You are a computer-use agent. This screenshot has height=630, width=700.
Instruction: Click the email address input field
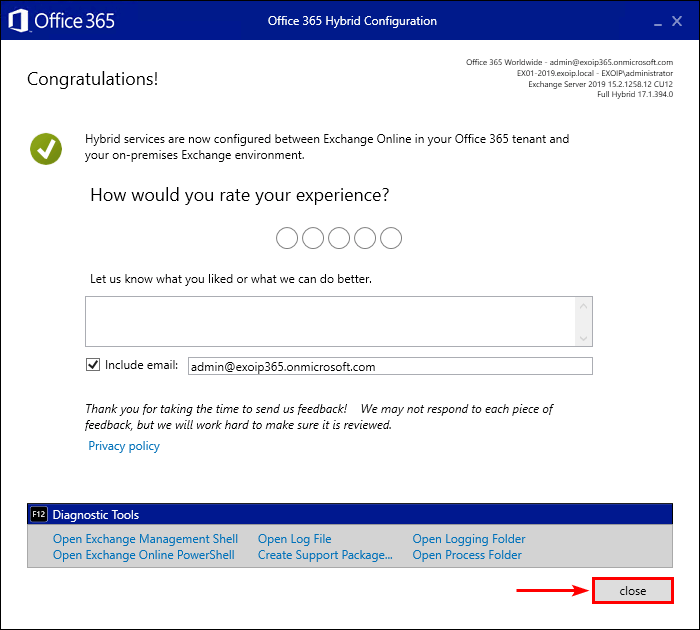click(390, 366)
